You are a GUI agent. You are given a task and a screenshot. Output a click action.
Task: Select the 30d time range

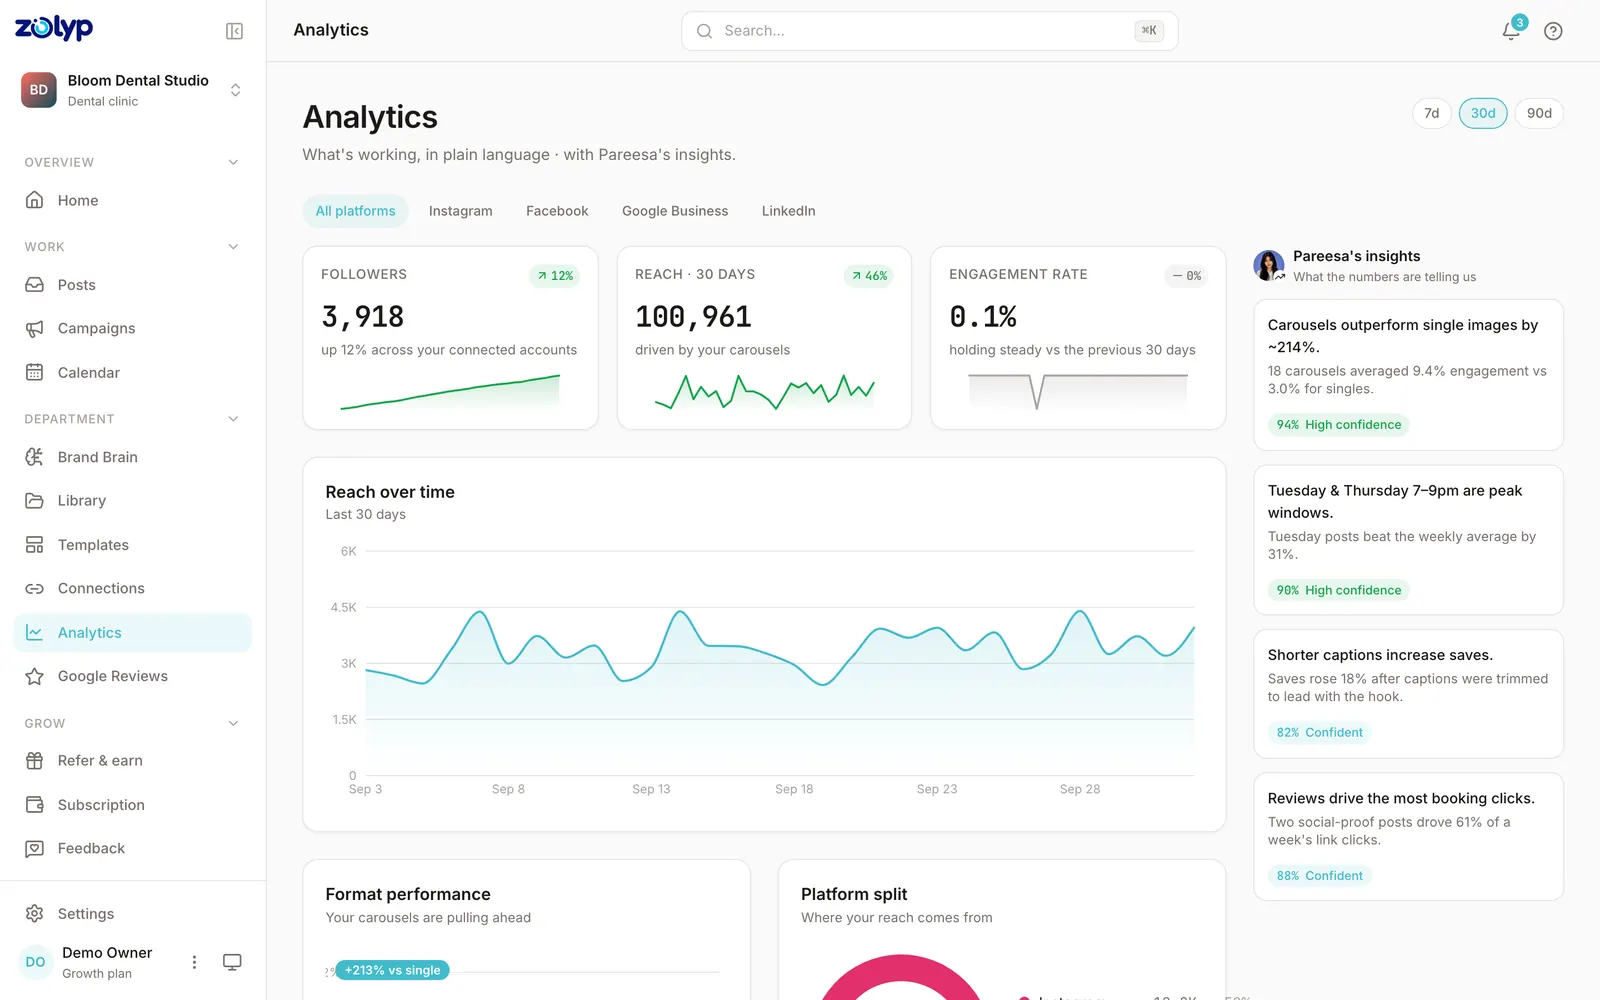coord(1483,113)
